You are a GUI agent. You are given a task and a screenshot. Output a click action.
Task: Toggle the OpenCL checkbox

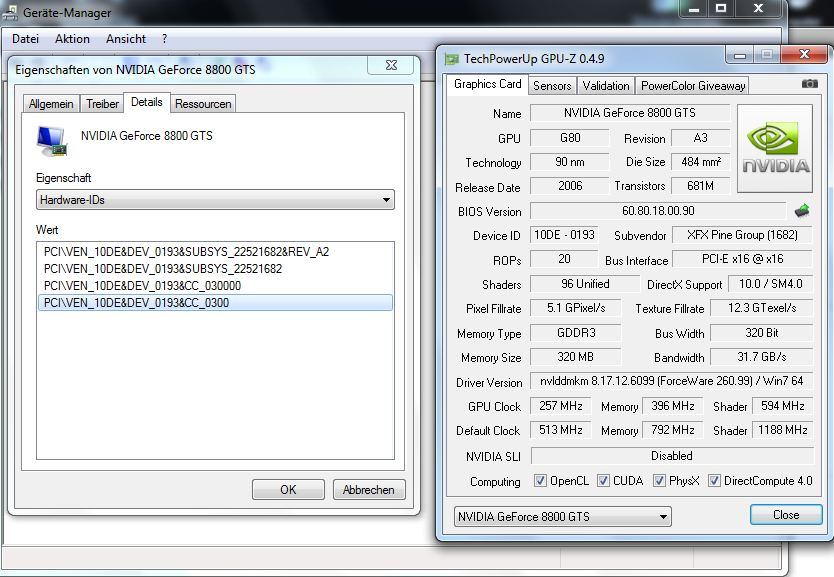click(540, 481)
